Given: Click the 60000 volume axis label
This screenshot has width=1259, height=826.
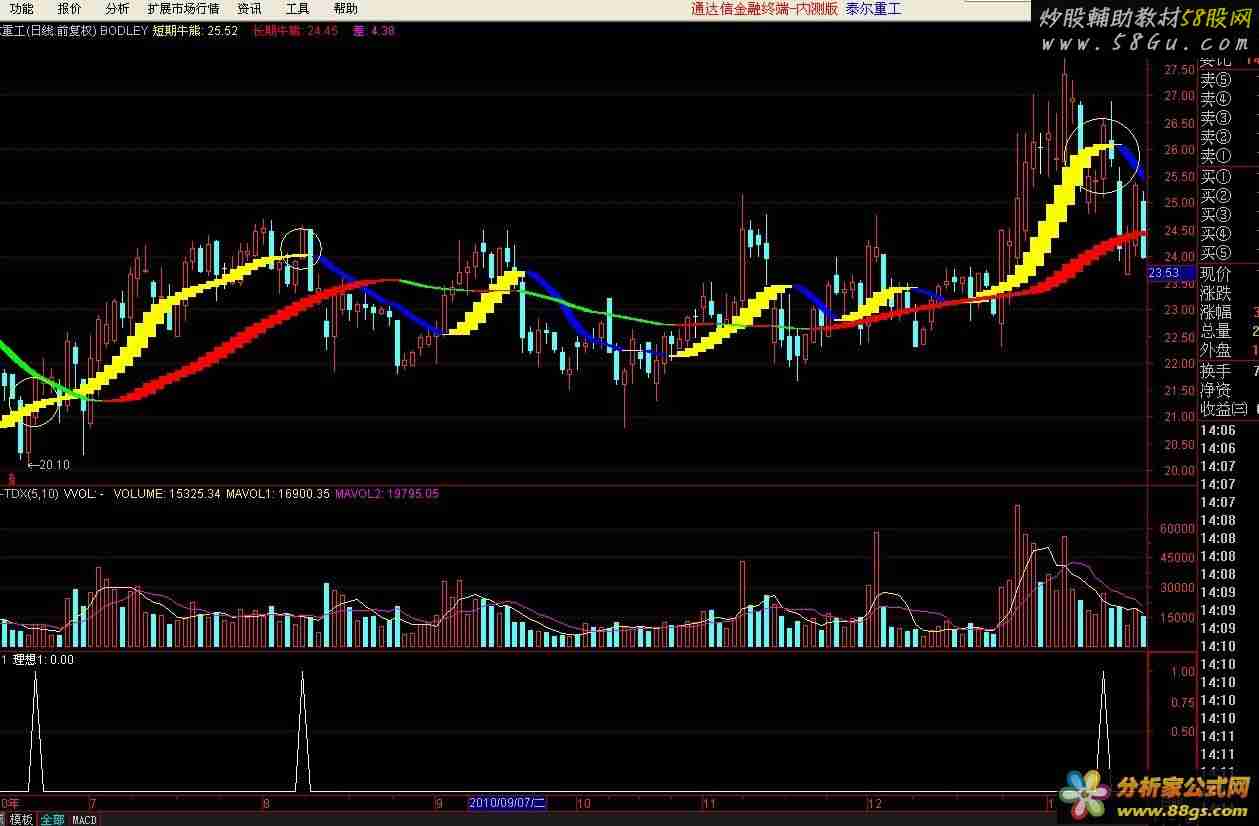Looking at the screenshot, I should (x=1178, y=528).
